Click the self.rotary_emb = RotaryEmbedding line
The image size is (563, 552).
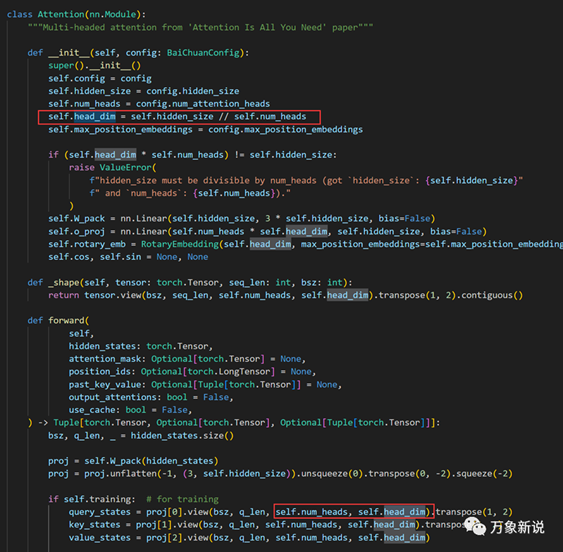[x=306, y=244]
